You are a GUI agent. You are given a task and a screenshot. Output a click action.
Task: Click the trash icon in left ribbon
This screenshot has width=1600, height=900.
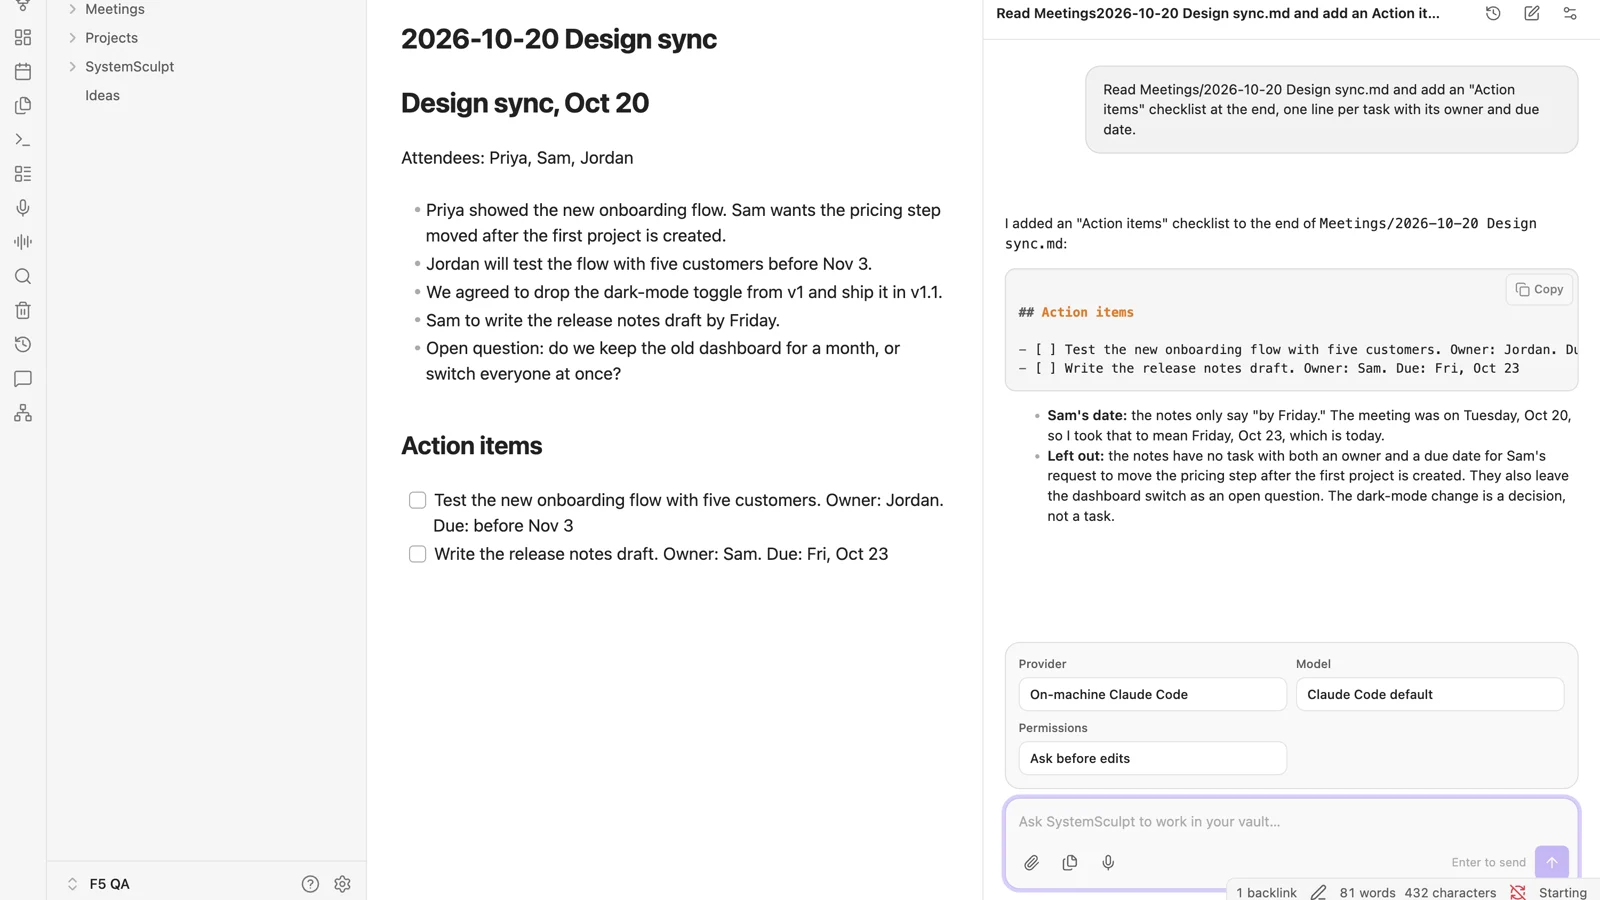[23, 310]
